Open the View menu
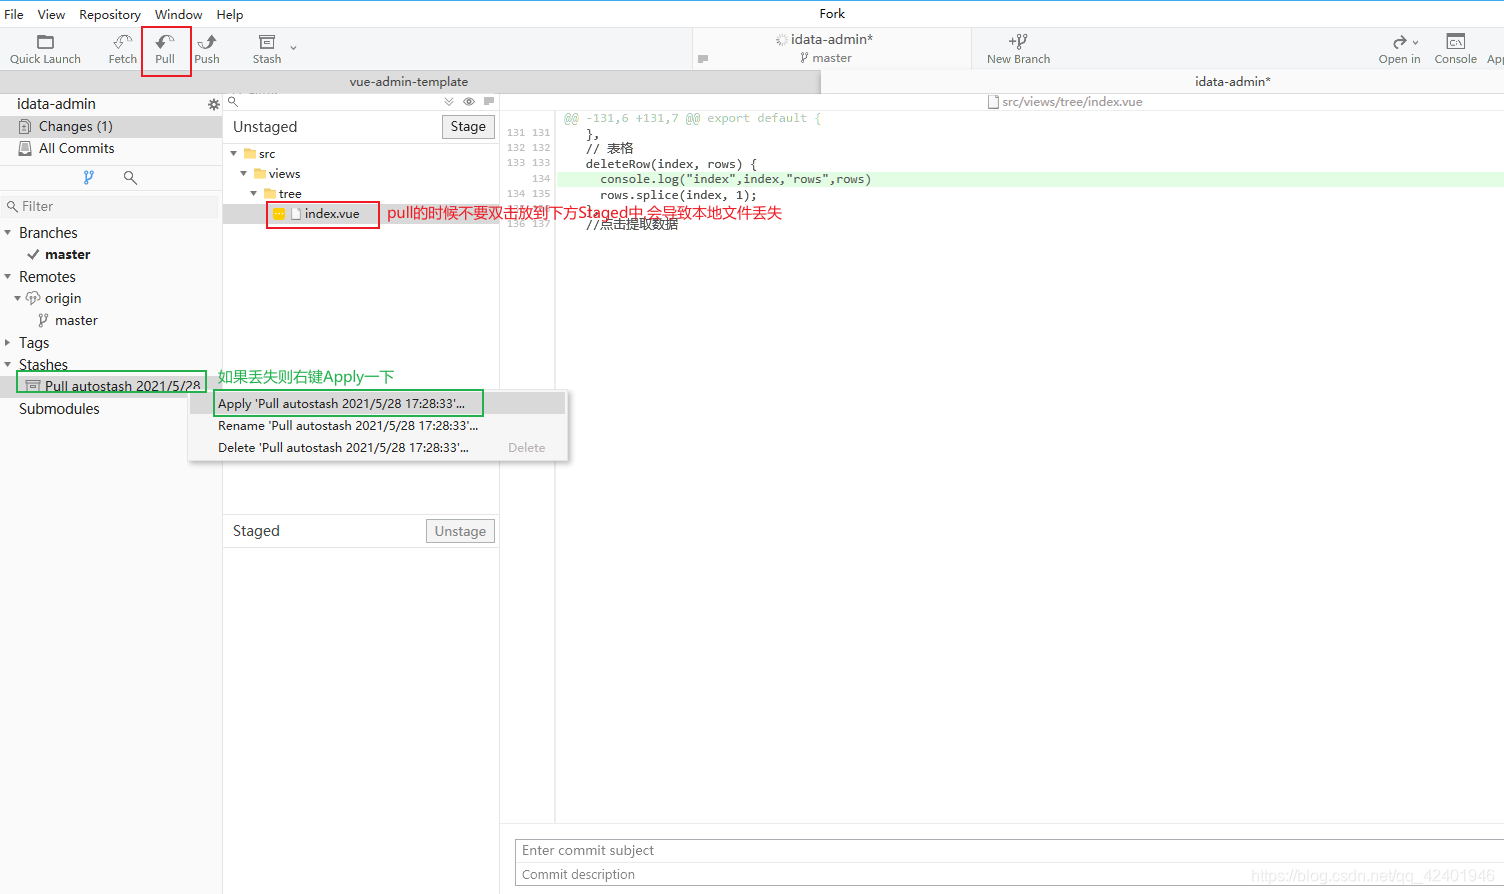The width and height of the screenshot is (1504, 894). point(51,14)
